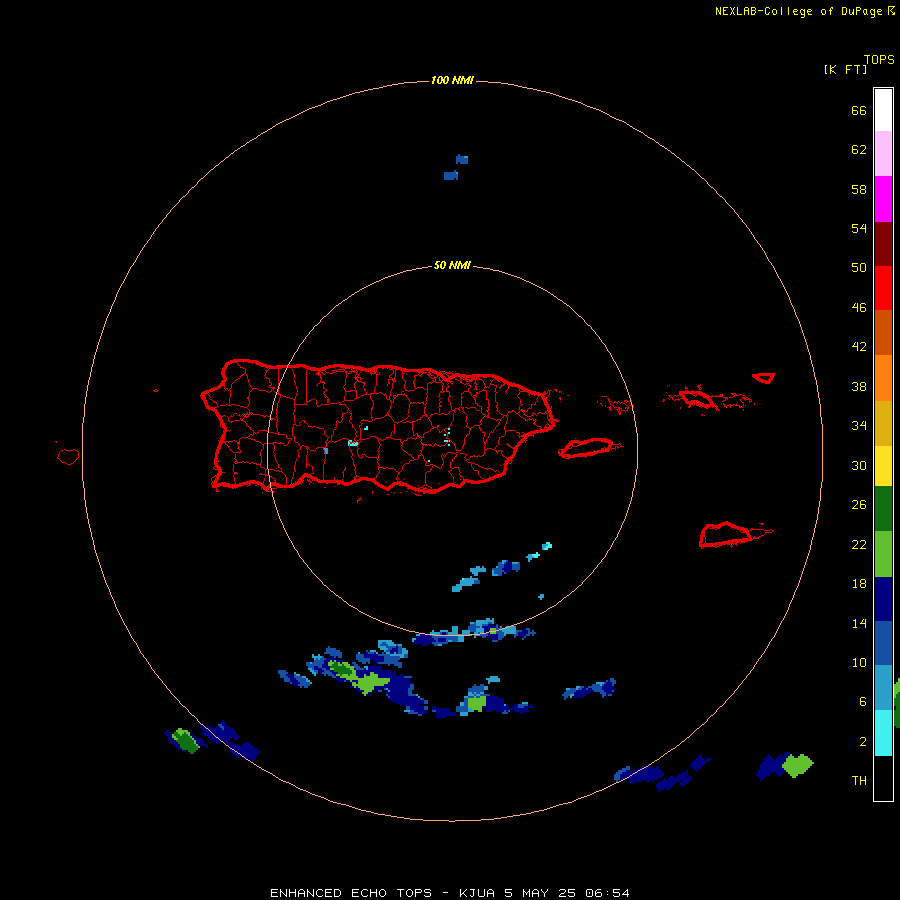Pick the cyan legend swatch
This screenshot has width=900, height=900.
pos(883,733)
